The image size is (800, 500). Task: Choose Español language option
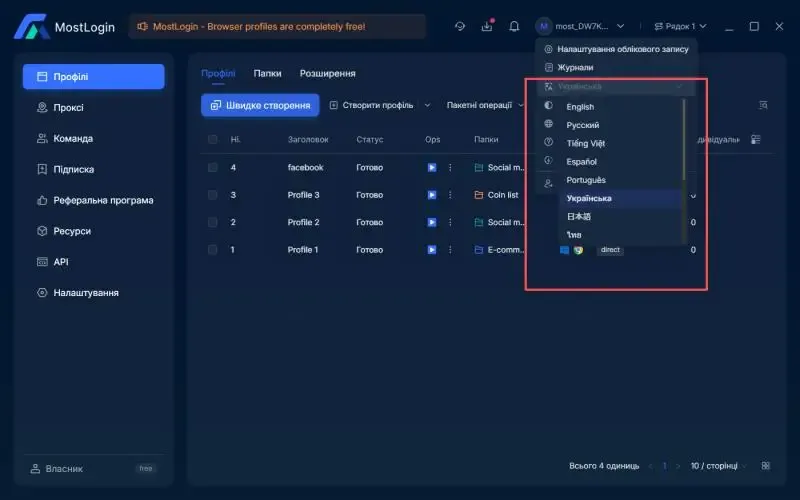[x=582, y=162]
